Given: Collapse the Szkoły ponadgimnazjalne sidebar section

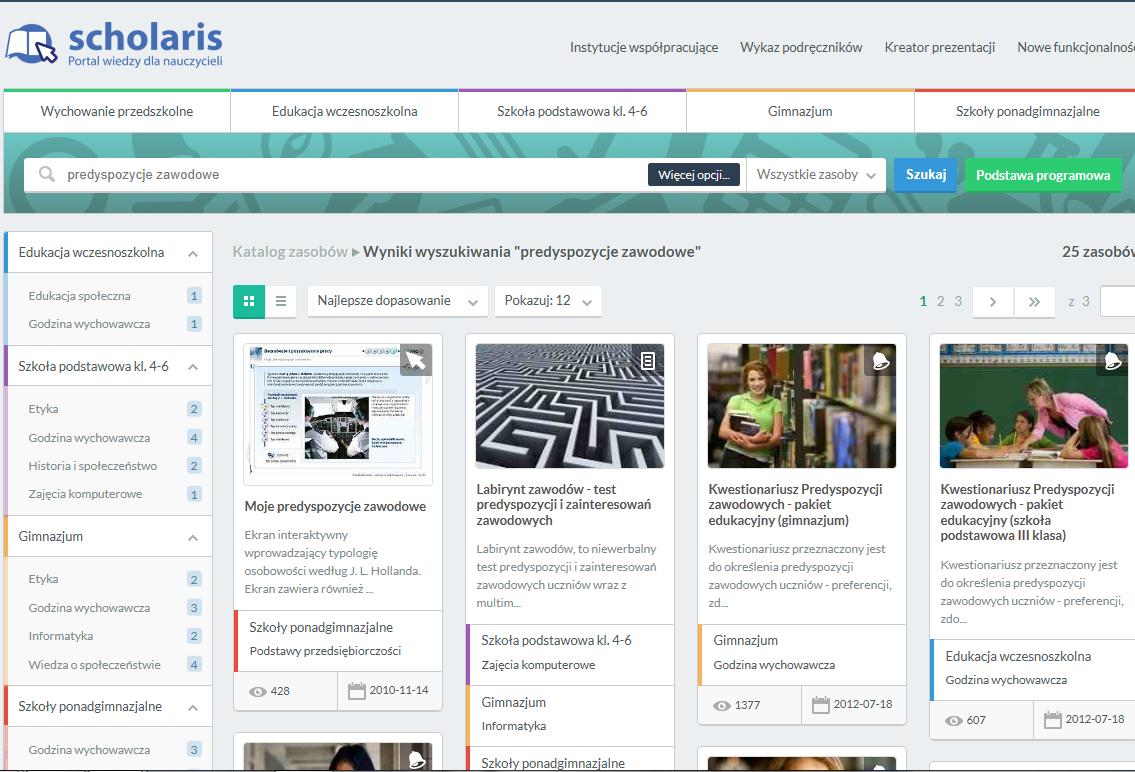Looking at the screenshot, I should pyautogui.click(x=193, y=708).
